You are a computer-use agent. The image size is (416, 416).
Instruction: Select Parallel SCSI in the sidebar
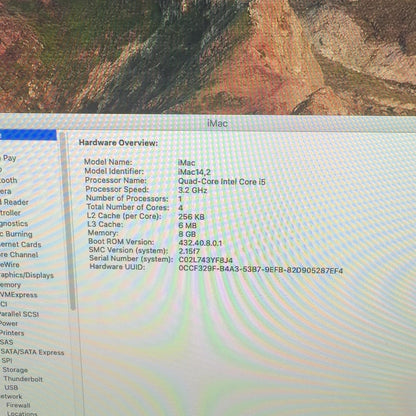19,314
